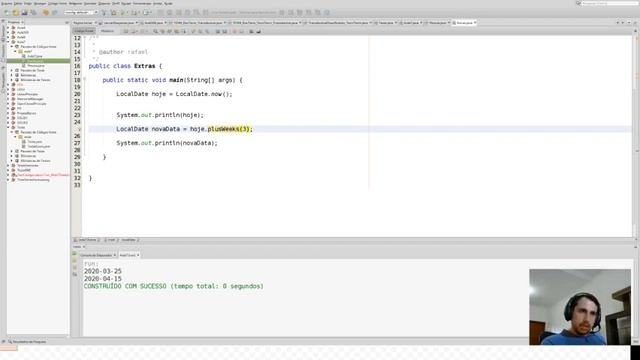This screenshot has width=640, height=360.
Task: Open the Ajuda menu
Action: tap(168, 3)
